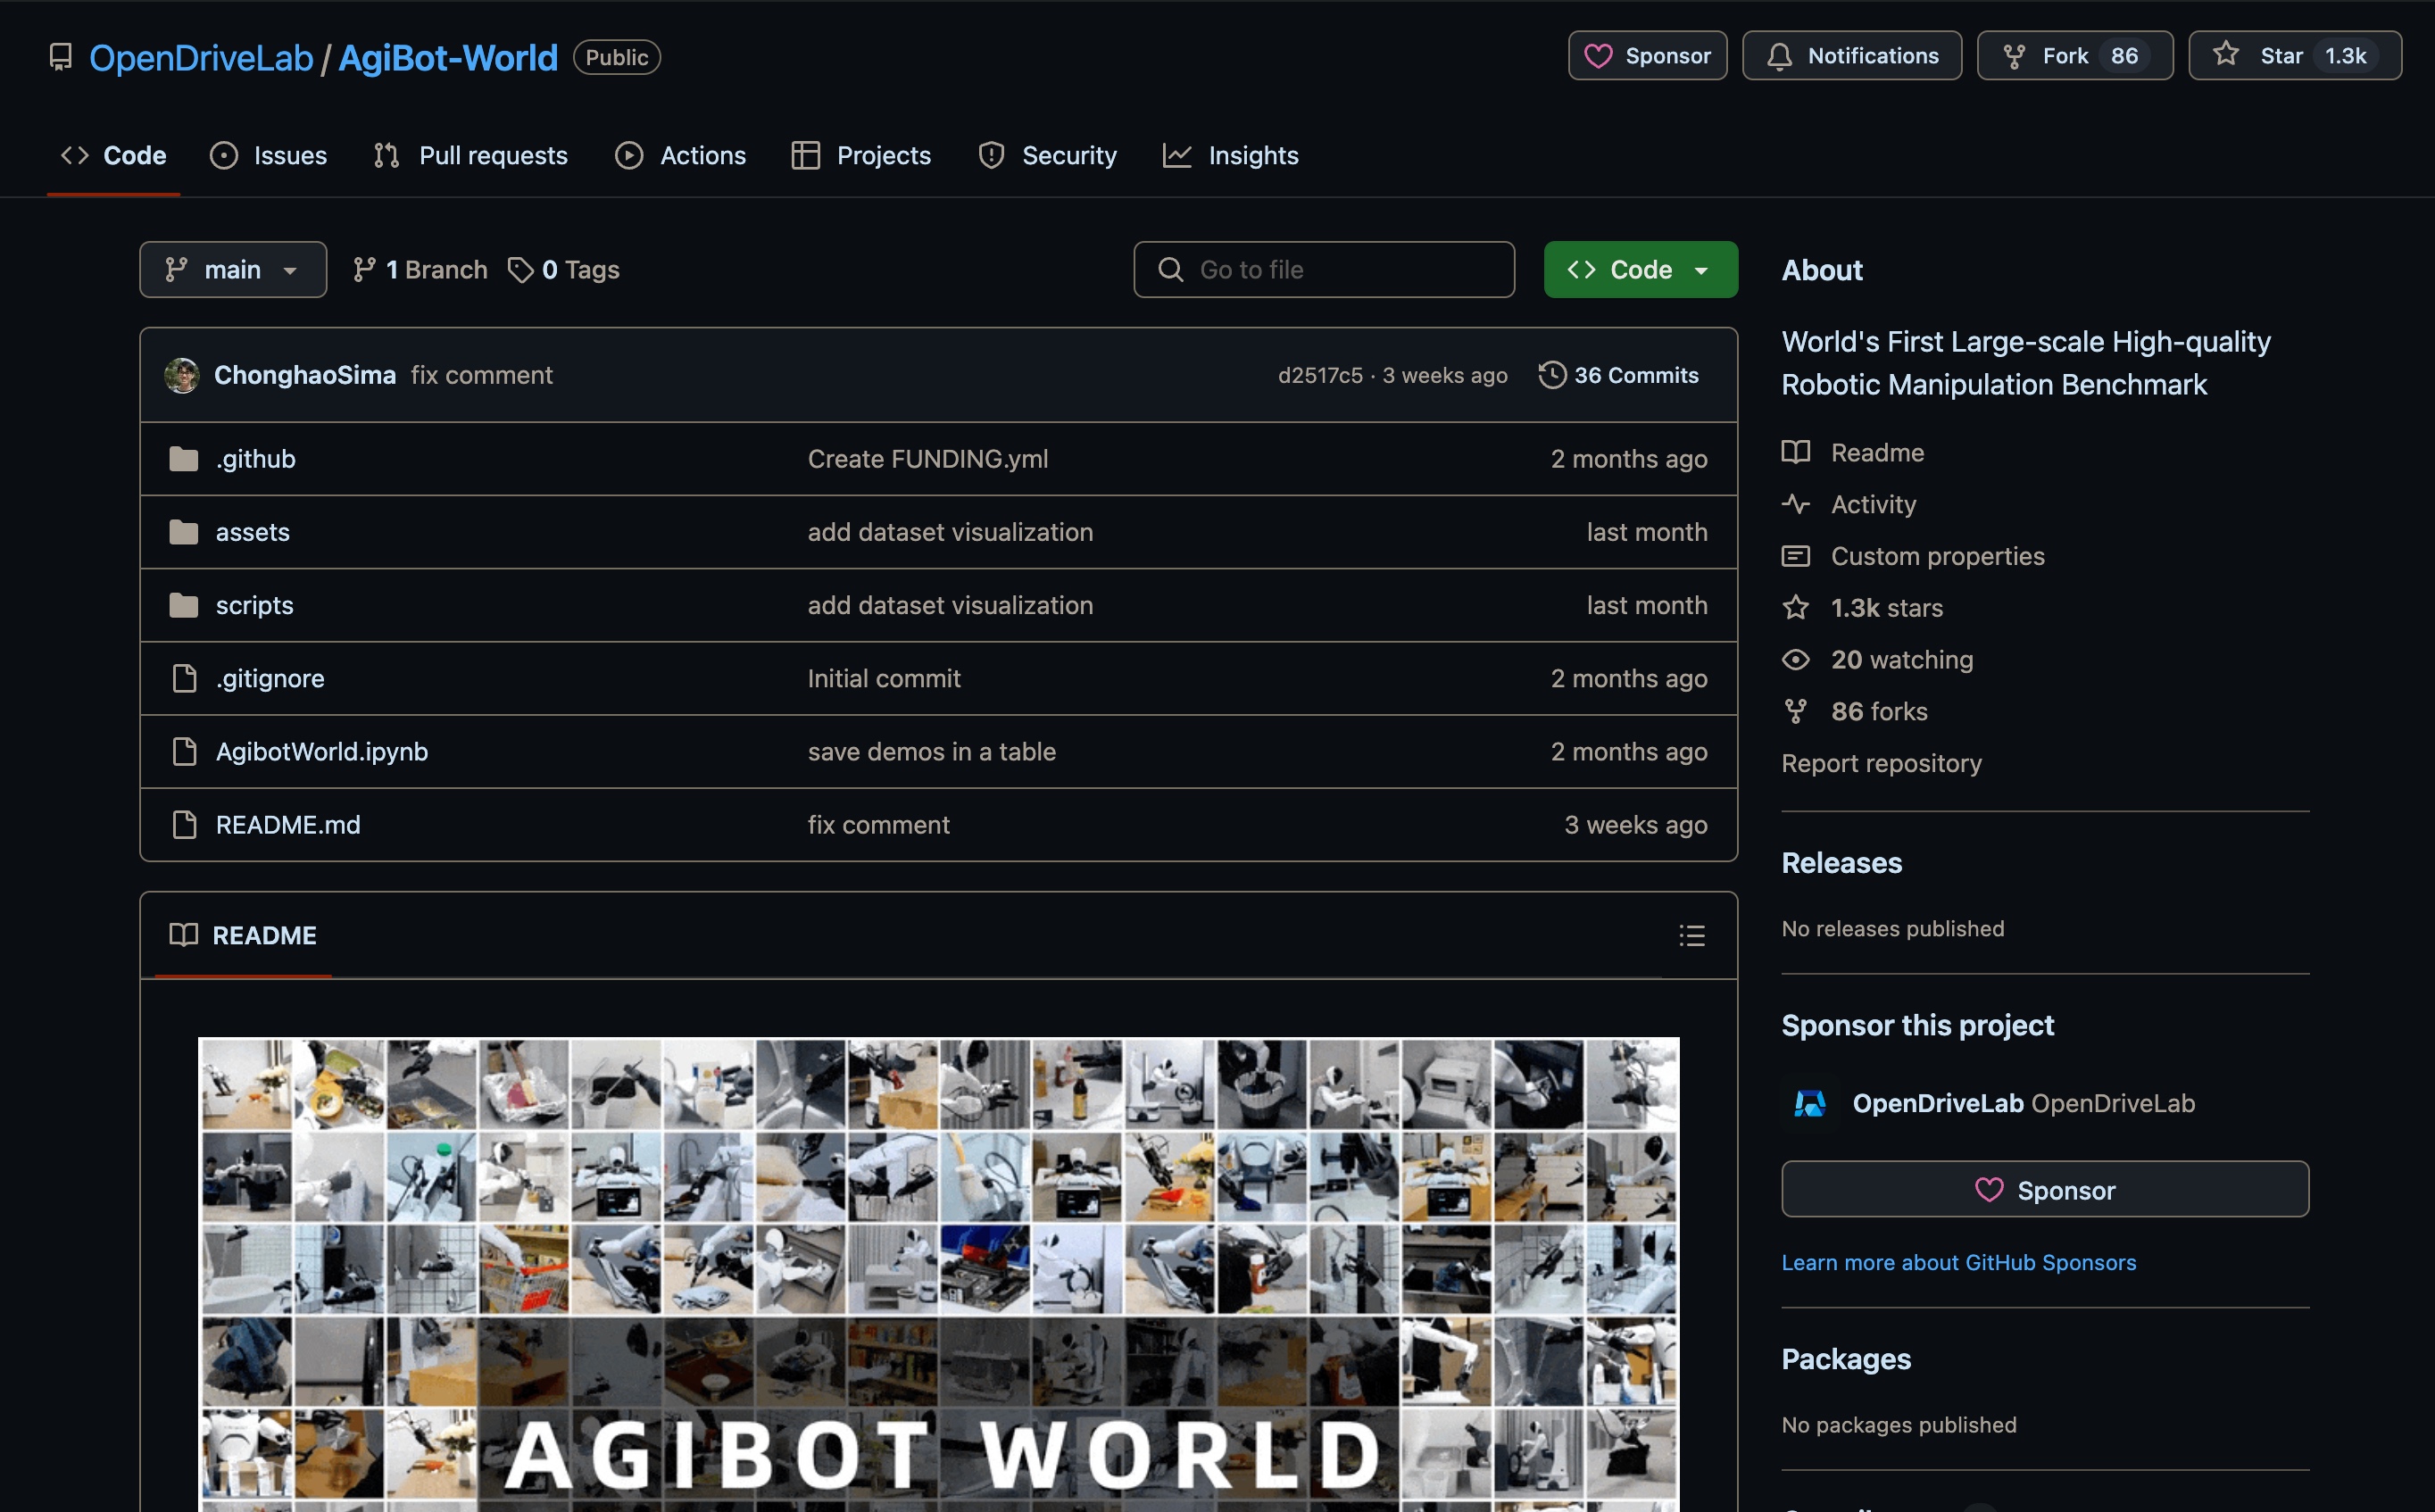Open commit history via clock icon
This screenshot has width=2435, height=1512.
click(x=1552, y=375)
